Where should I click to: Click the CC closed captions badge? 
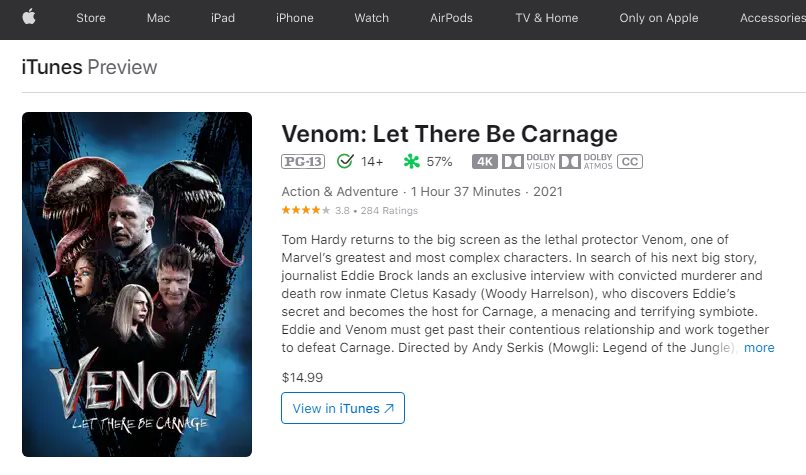pyautogui.click(x=629, y=161)
